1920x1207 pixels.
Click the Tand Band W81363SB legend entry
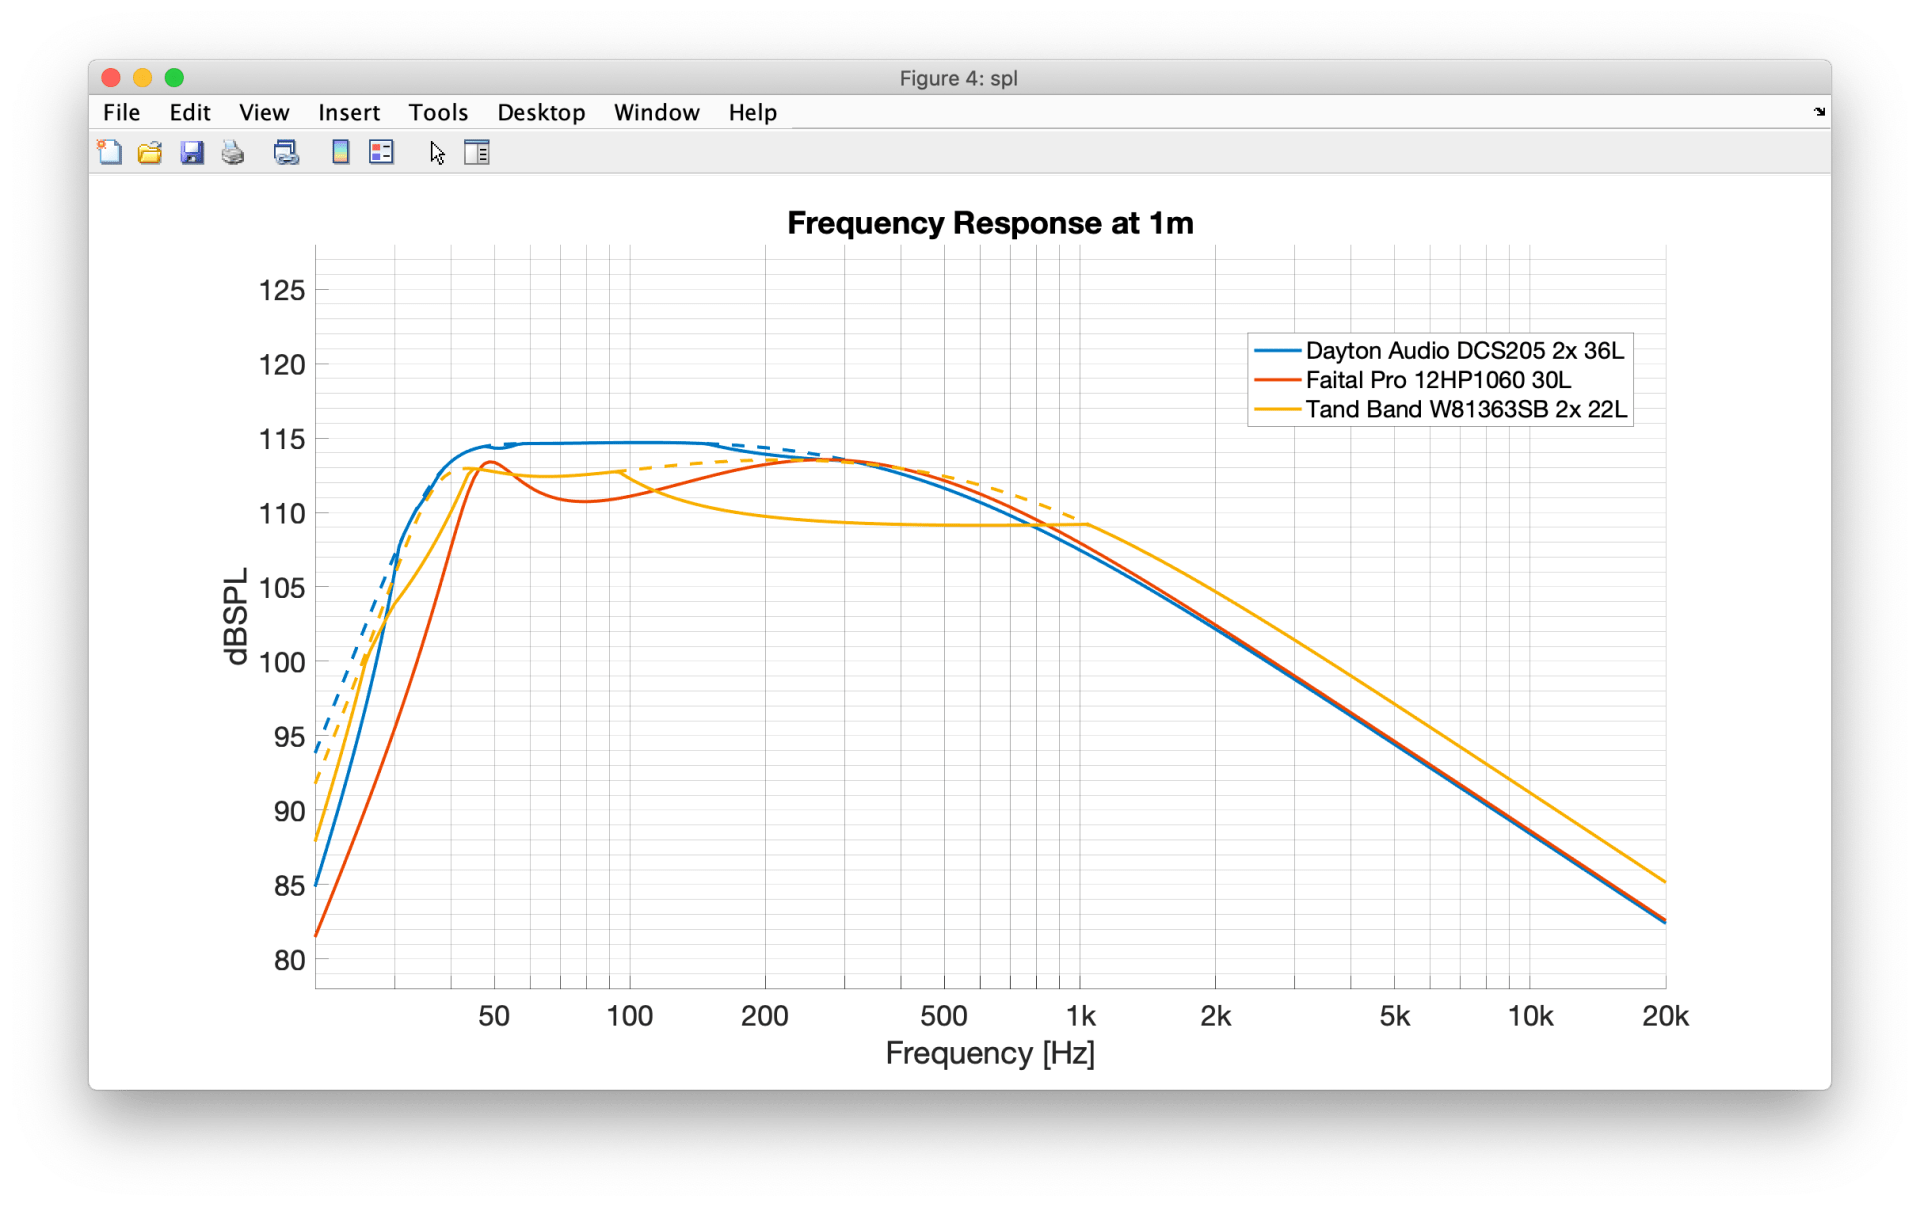coord(1465,409)
